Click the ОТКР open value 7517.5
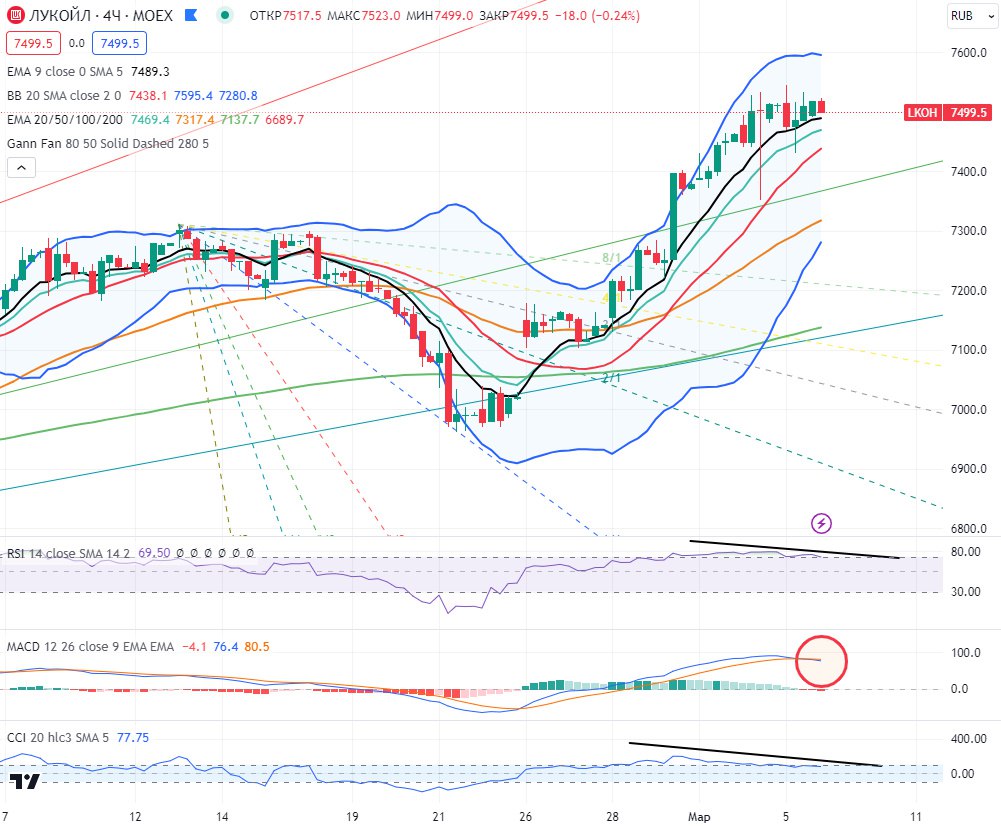The height and width of the screenshot is (829, 1001). (302, 15)
